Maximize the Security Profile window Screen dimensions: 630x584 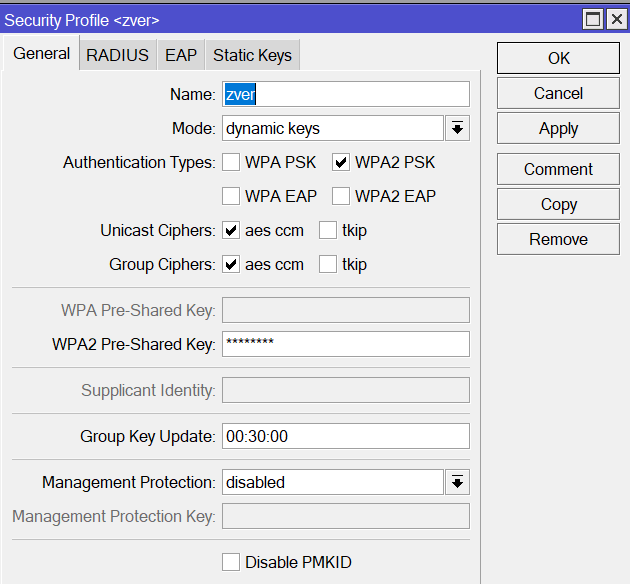click(593, 19)
